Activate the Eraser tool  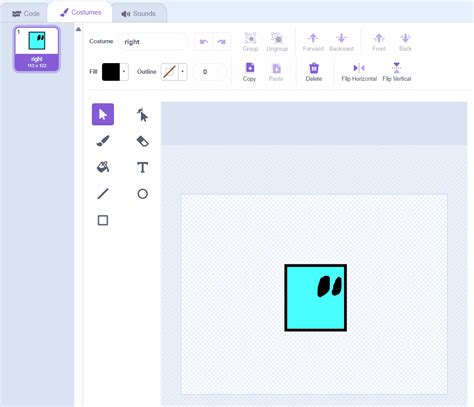coord(142,141)
